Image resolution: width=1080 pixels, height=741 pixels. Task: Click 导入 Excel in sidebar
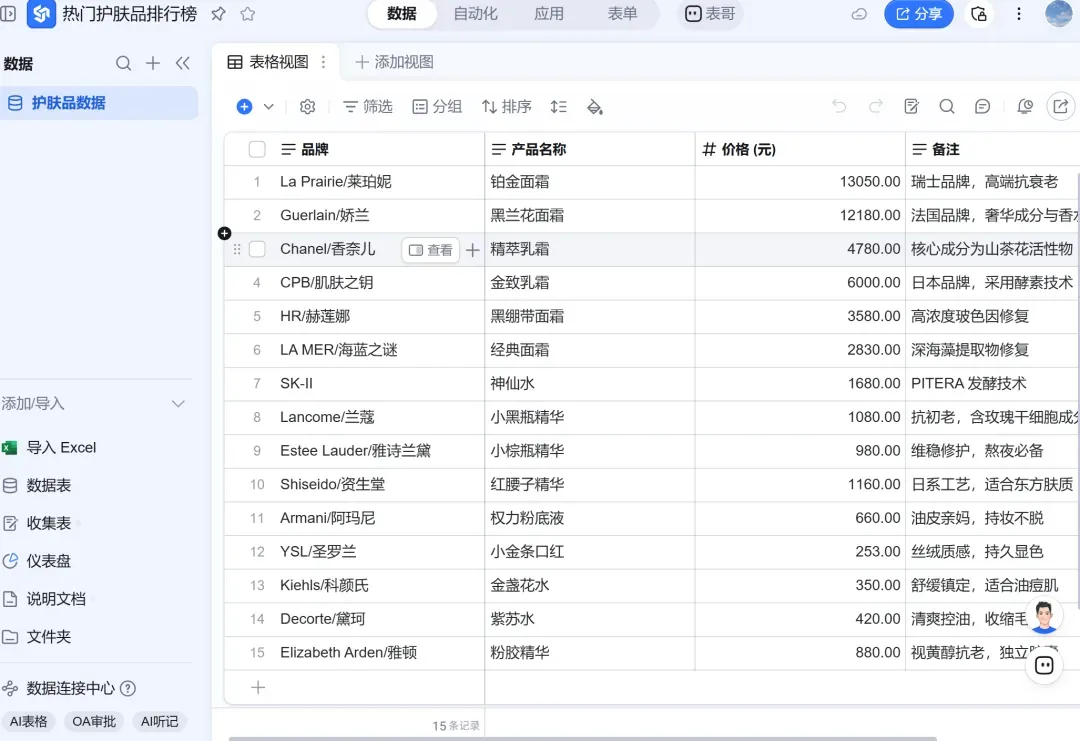pos(50,448)
